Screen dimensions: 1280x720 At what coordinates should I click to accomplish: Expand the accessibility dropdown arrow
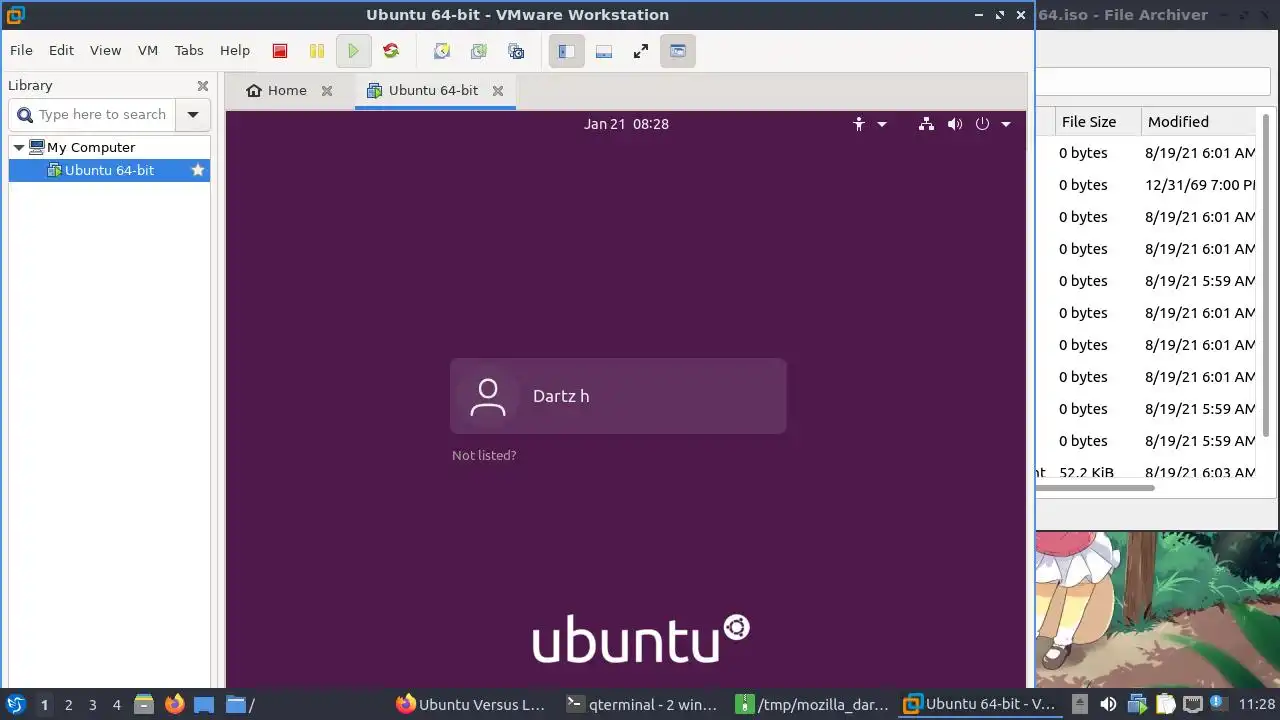(x=882, y=124)
